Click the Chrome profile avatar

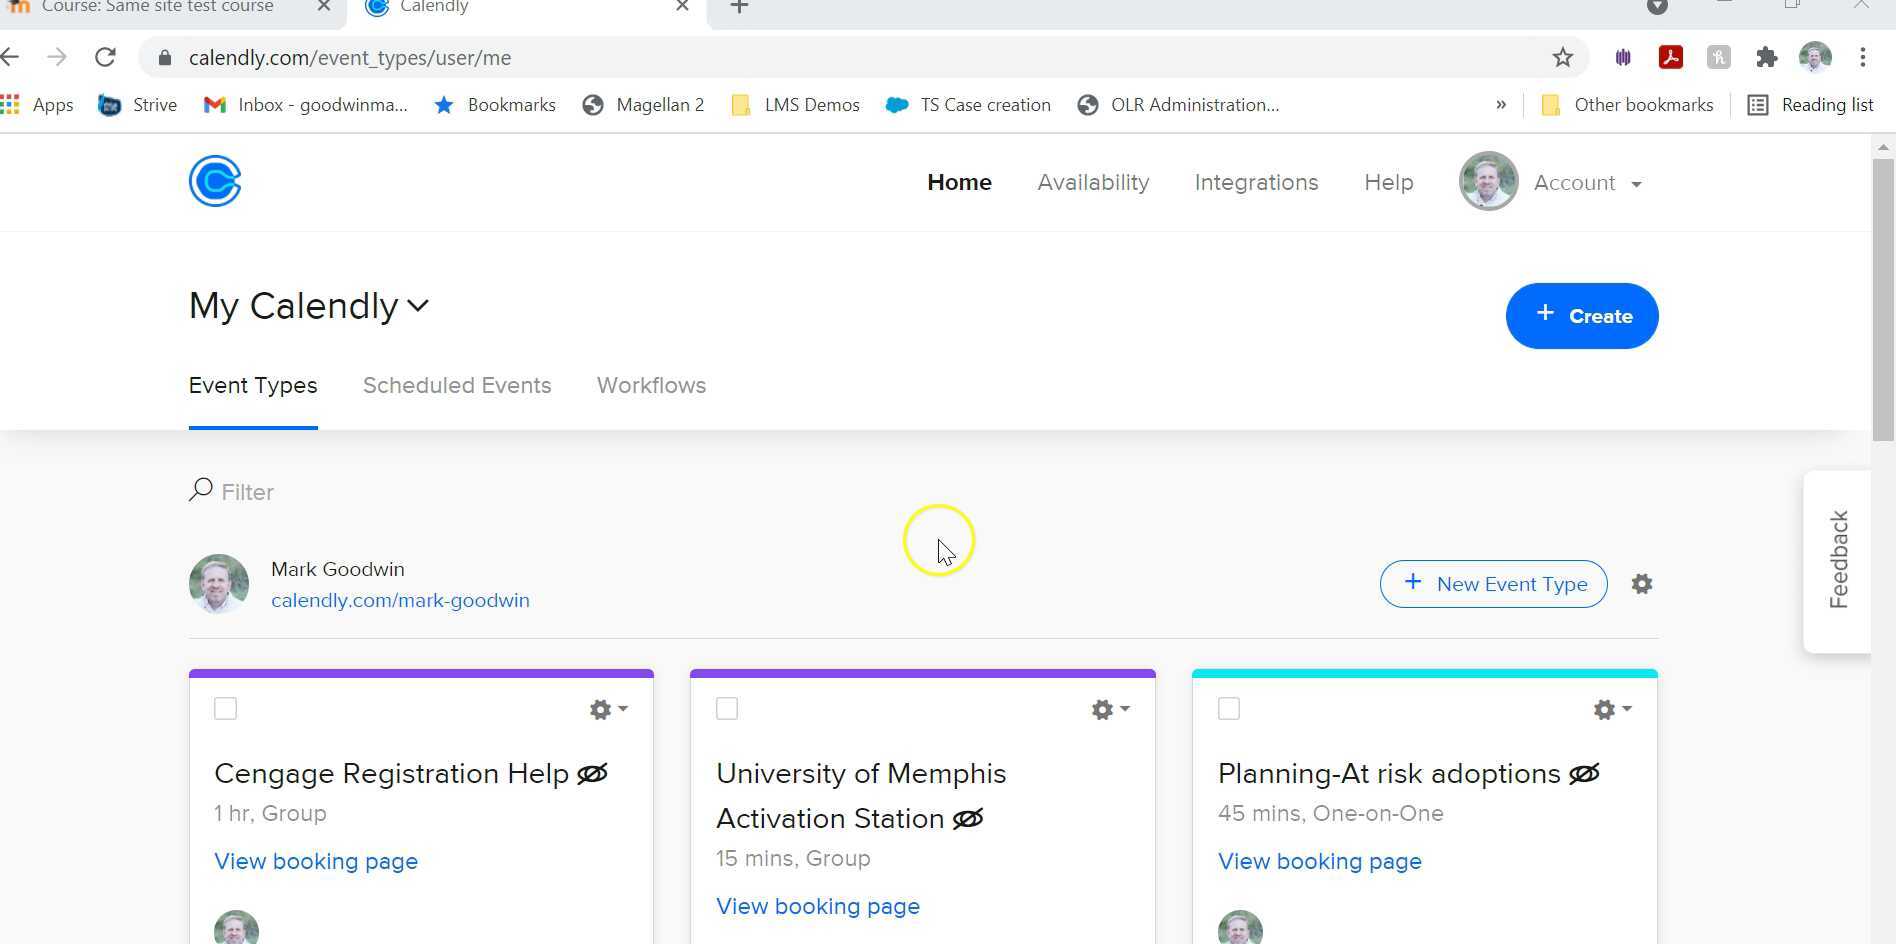pyautogui.click(x=1815, y=58)
